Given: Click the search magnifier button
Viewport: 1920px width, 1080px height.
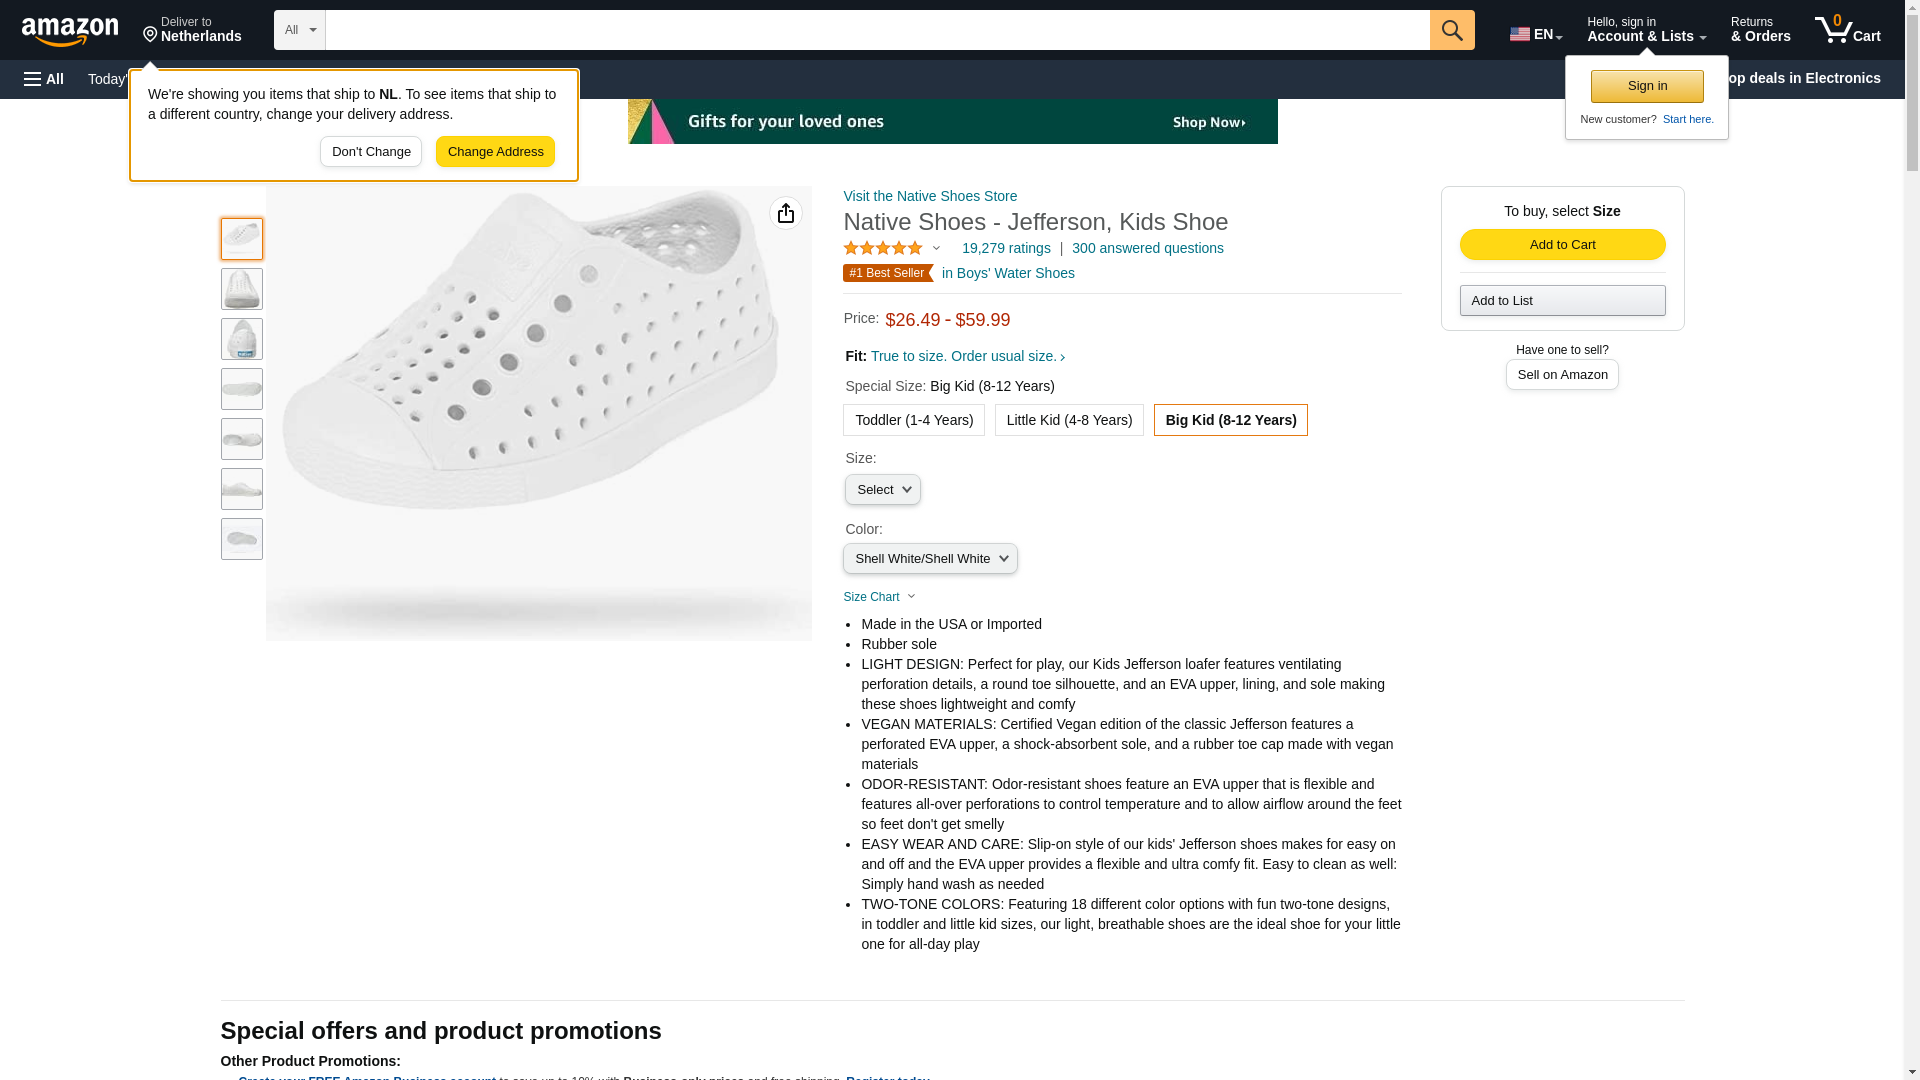Looking at the screenshot, I should (1451, 30).
